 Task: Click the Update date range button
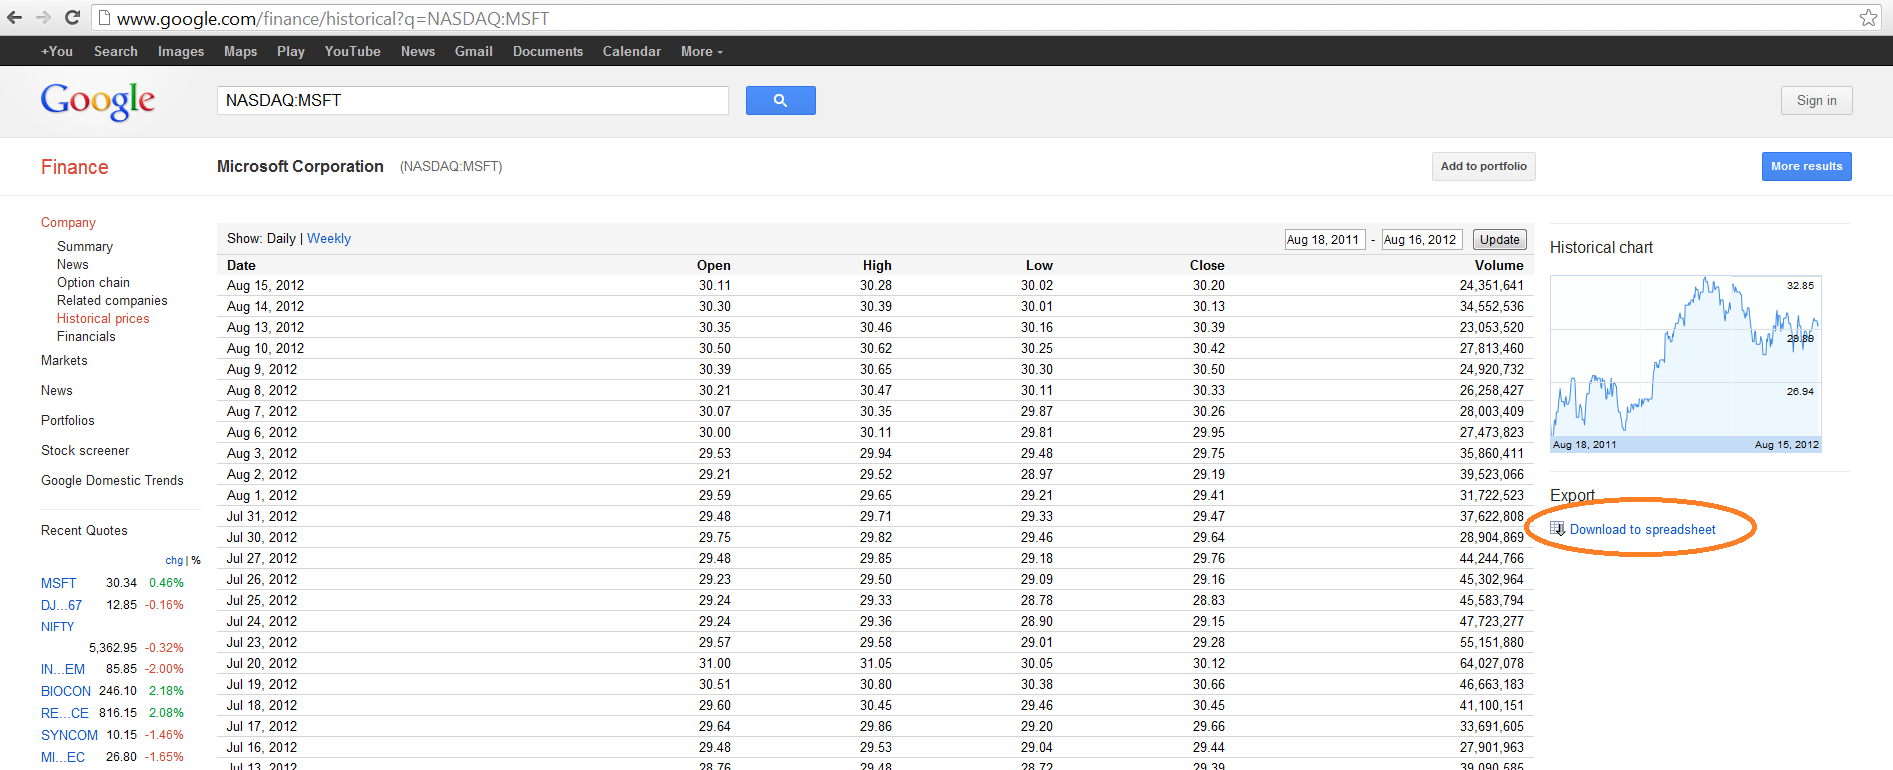coord(1499,239)
